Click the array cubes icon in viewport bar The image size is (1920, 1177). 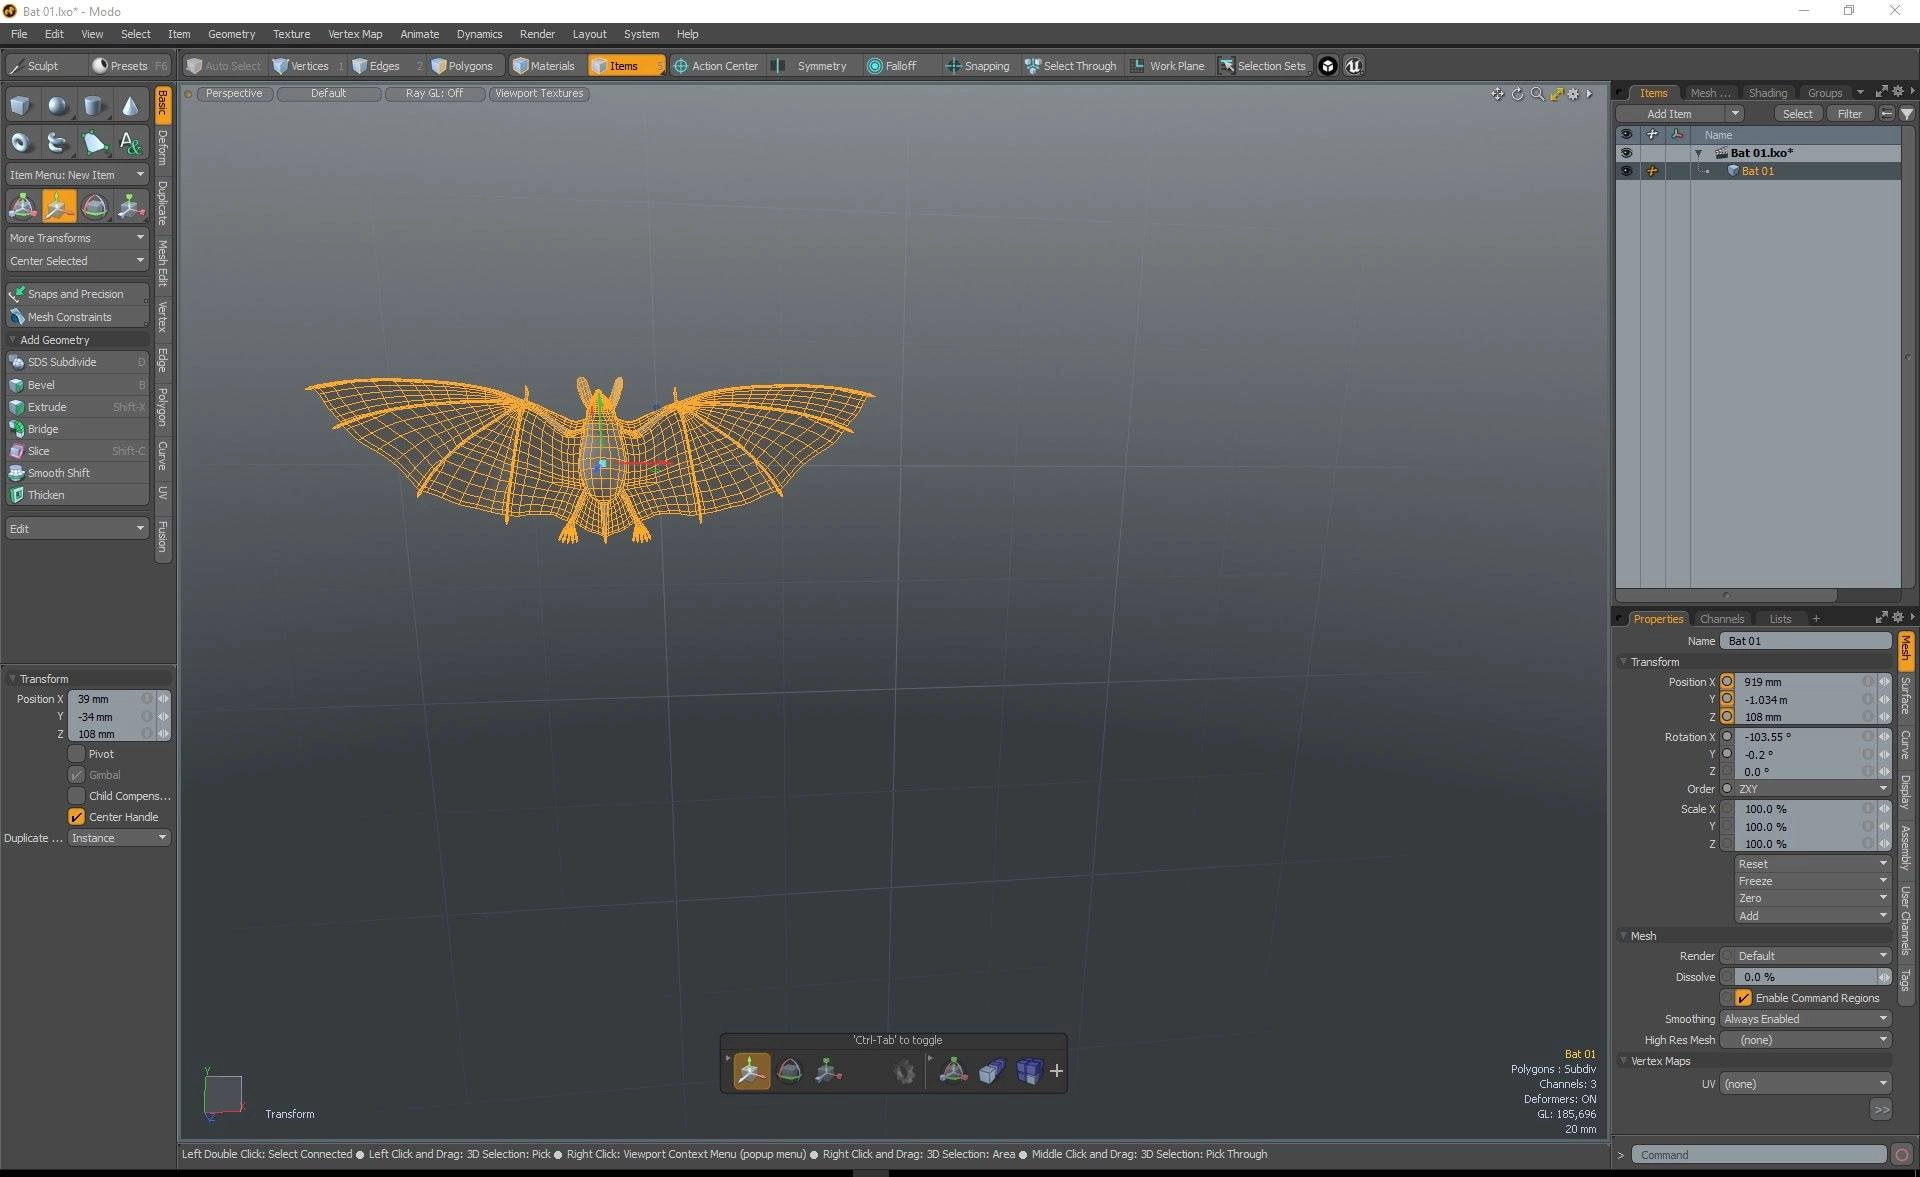[1029, 1071]
